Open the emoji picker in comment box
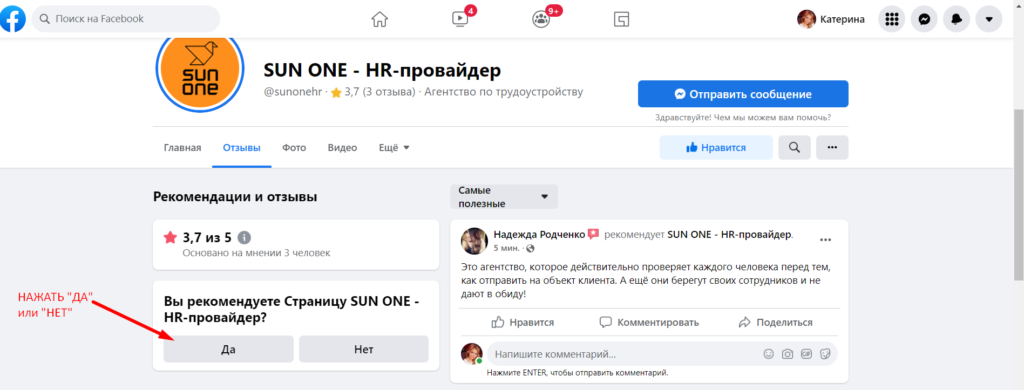Viewport: 1024px width, 390px height. pyautogui.click(x=769, y=354)
